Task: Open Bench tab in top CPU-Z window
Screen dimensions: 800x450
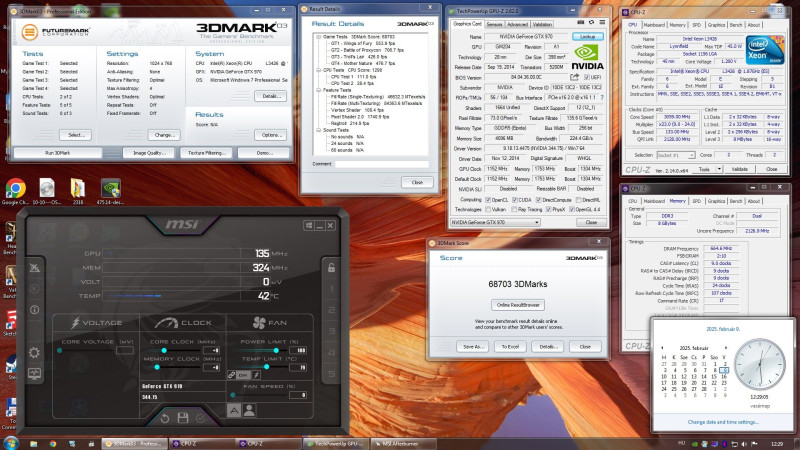Action: click(736, 25)
